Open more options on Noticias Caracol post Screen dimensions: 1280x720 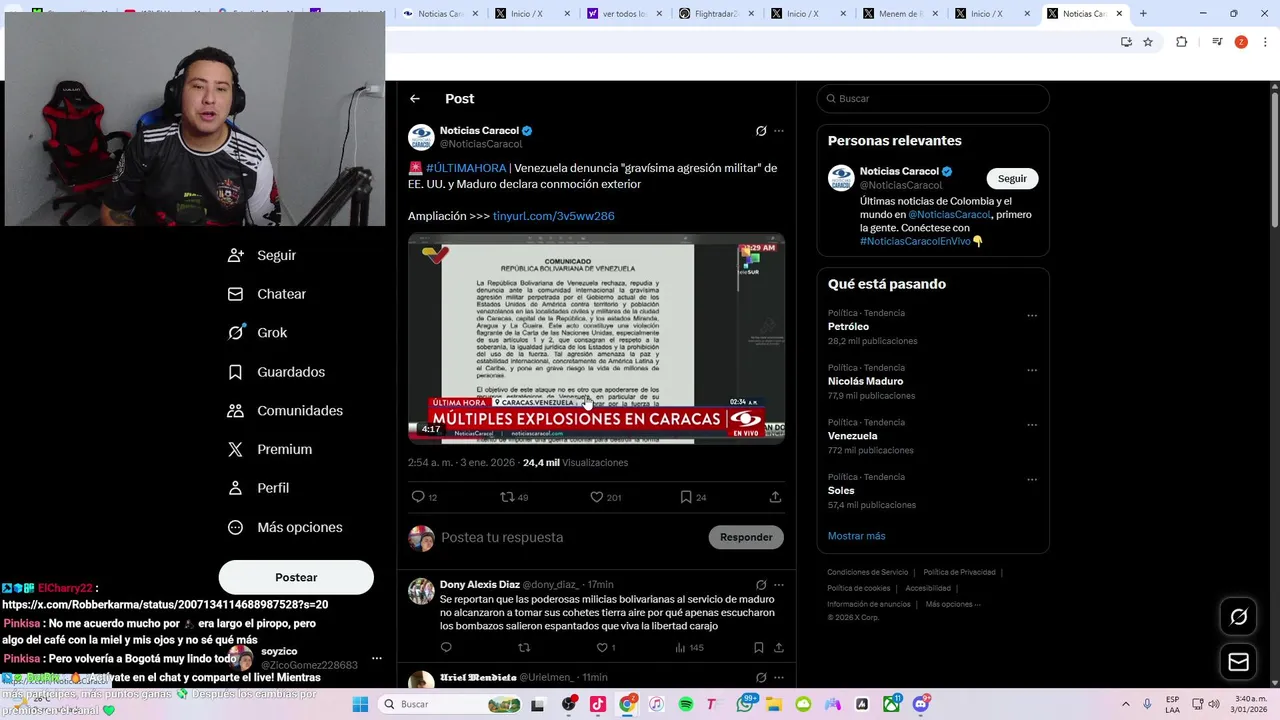click(779, 131)
